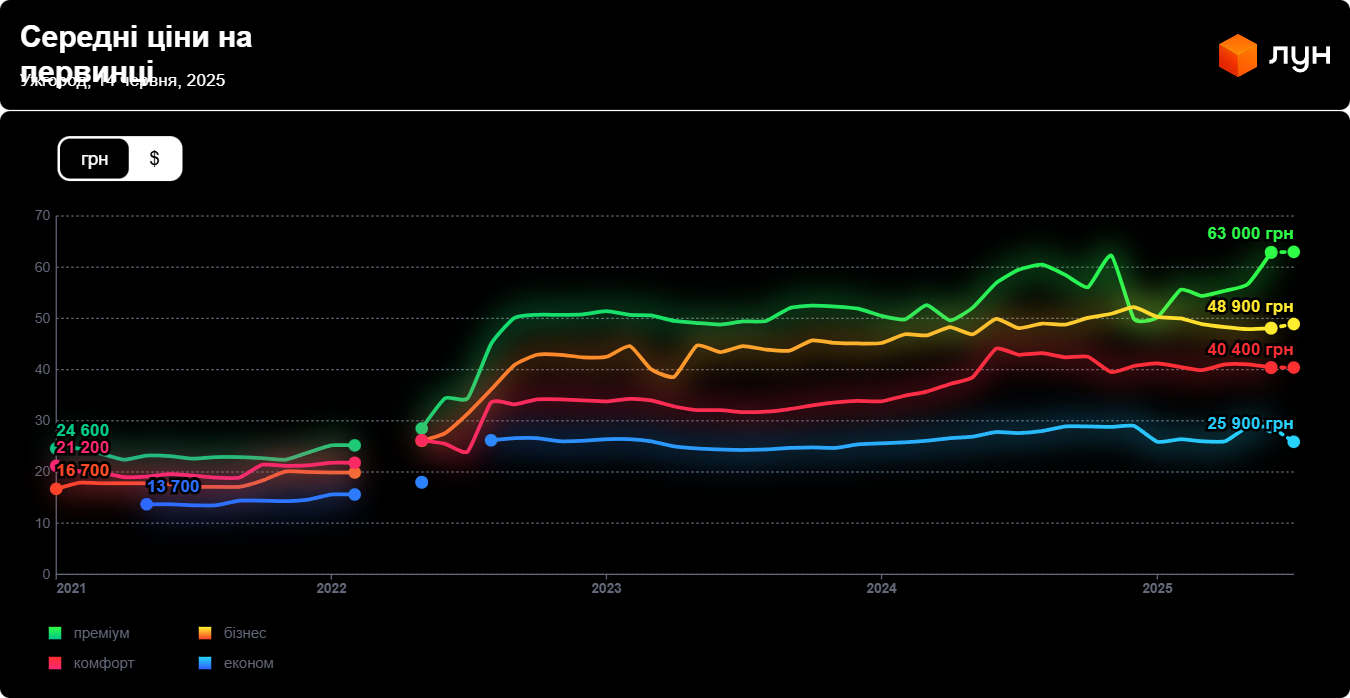Click the ЛУН brand name text
The image size is (1350, 698).
(x=1299, y=55)
